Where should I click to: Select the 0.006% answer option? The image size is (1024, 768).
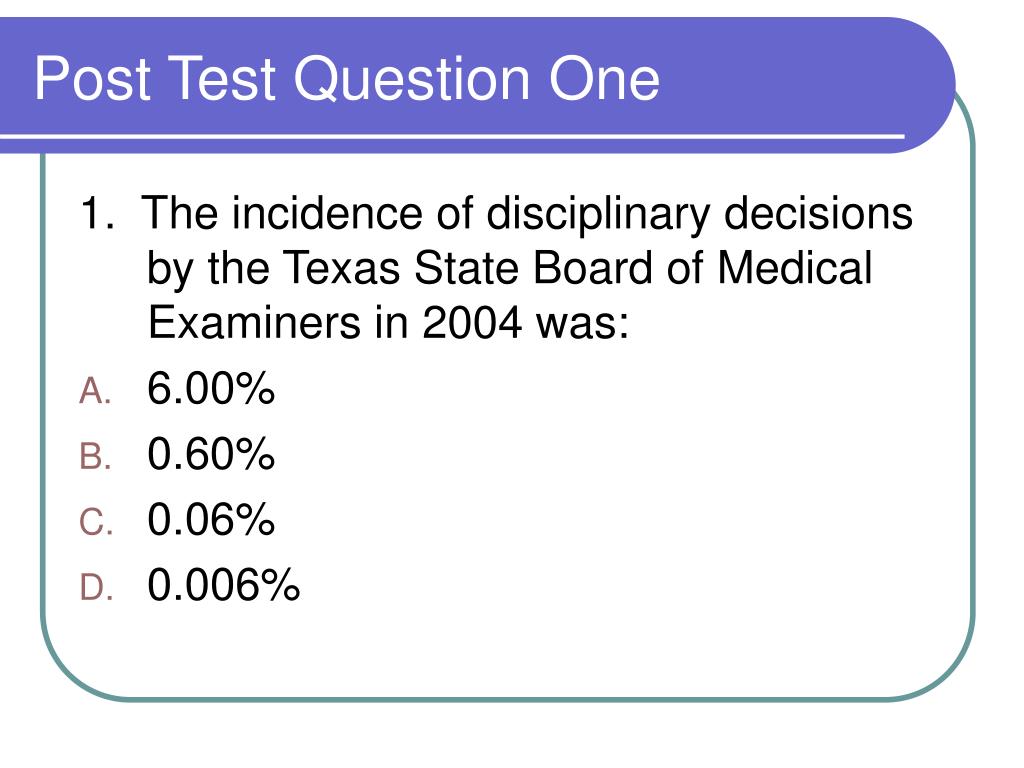coord(223,584)
